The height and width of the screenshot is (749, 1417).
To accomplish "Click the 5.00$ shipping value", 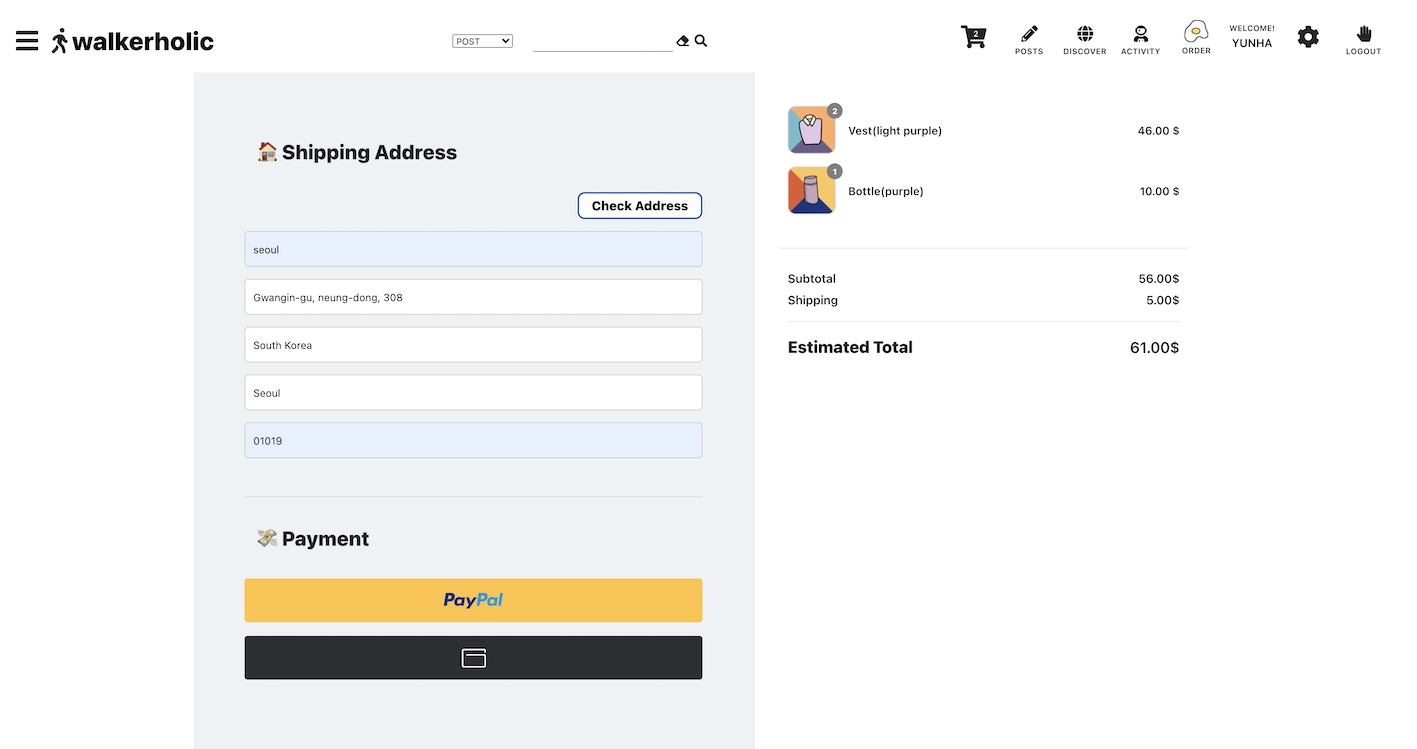I will pos(1162,300).
